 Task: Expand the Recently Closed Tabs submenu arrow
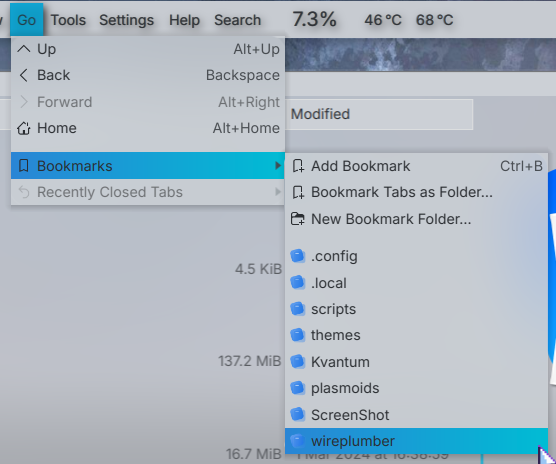278,192
